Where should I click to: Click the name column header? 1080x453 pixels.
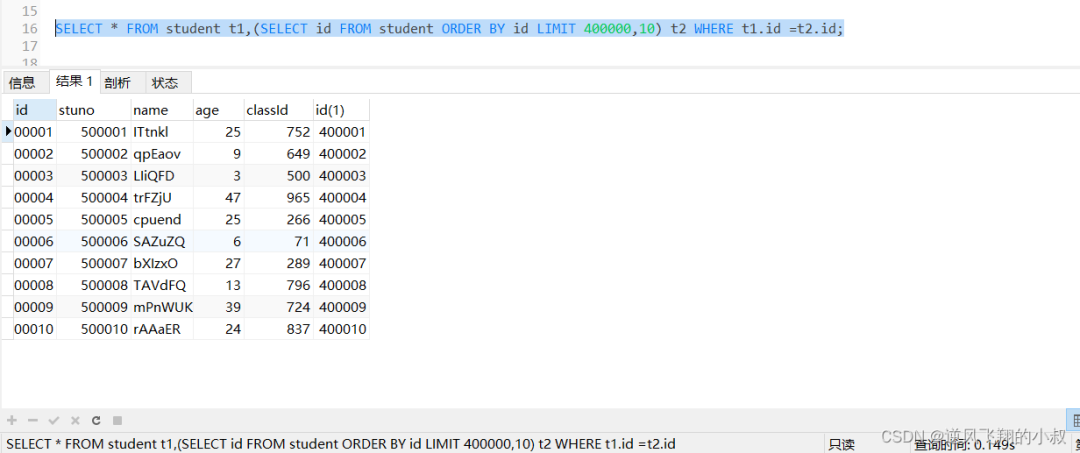162,109
